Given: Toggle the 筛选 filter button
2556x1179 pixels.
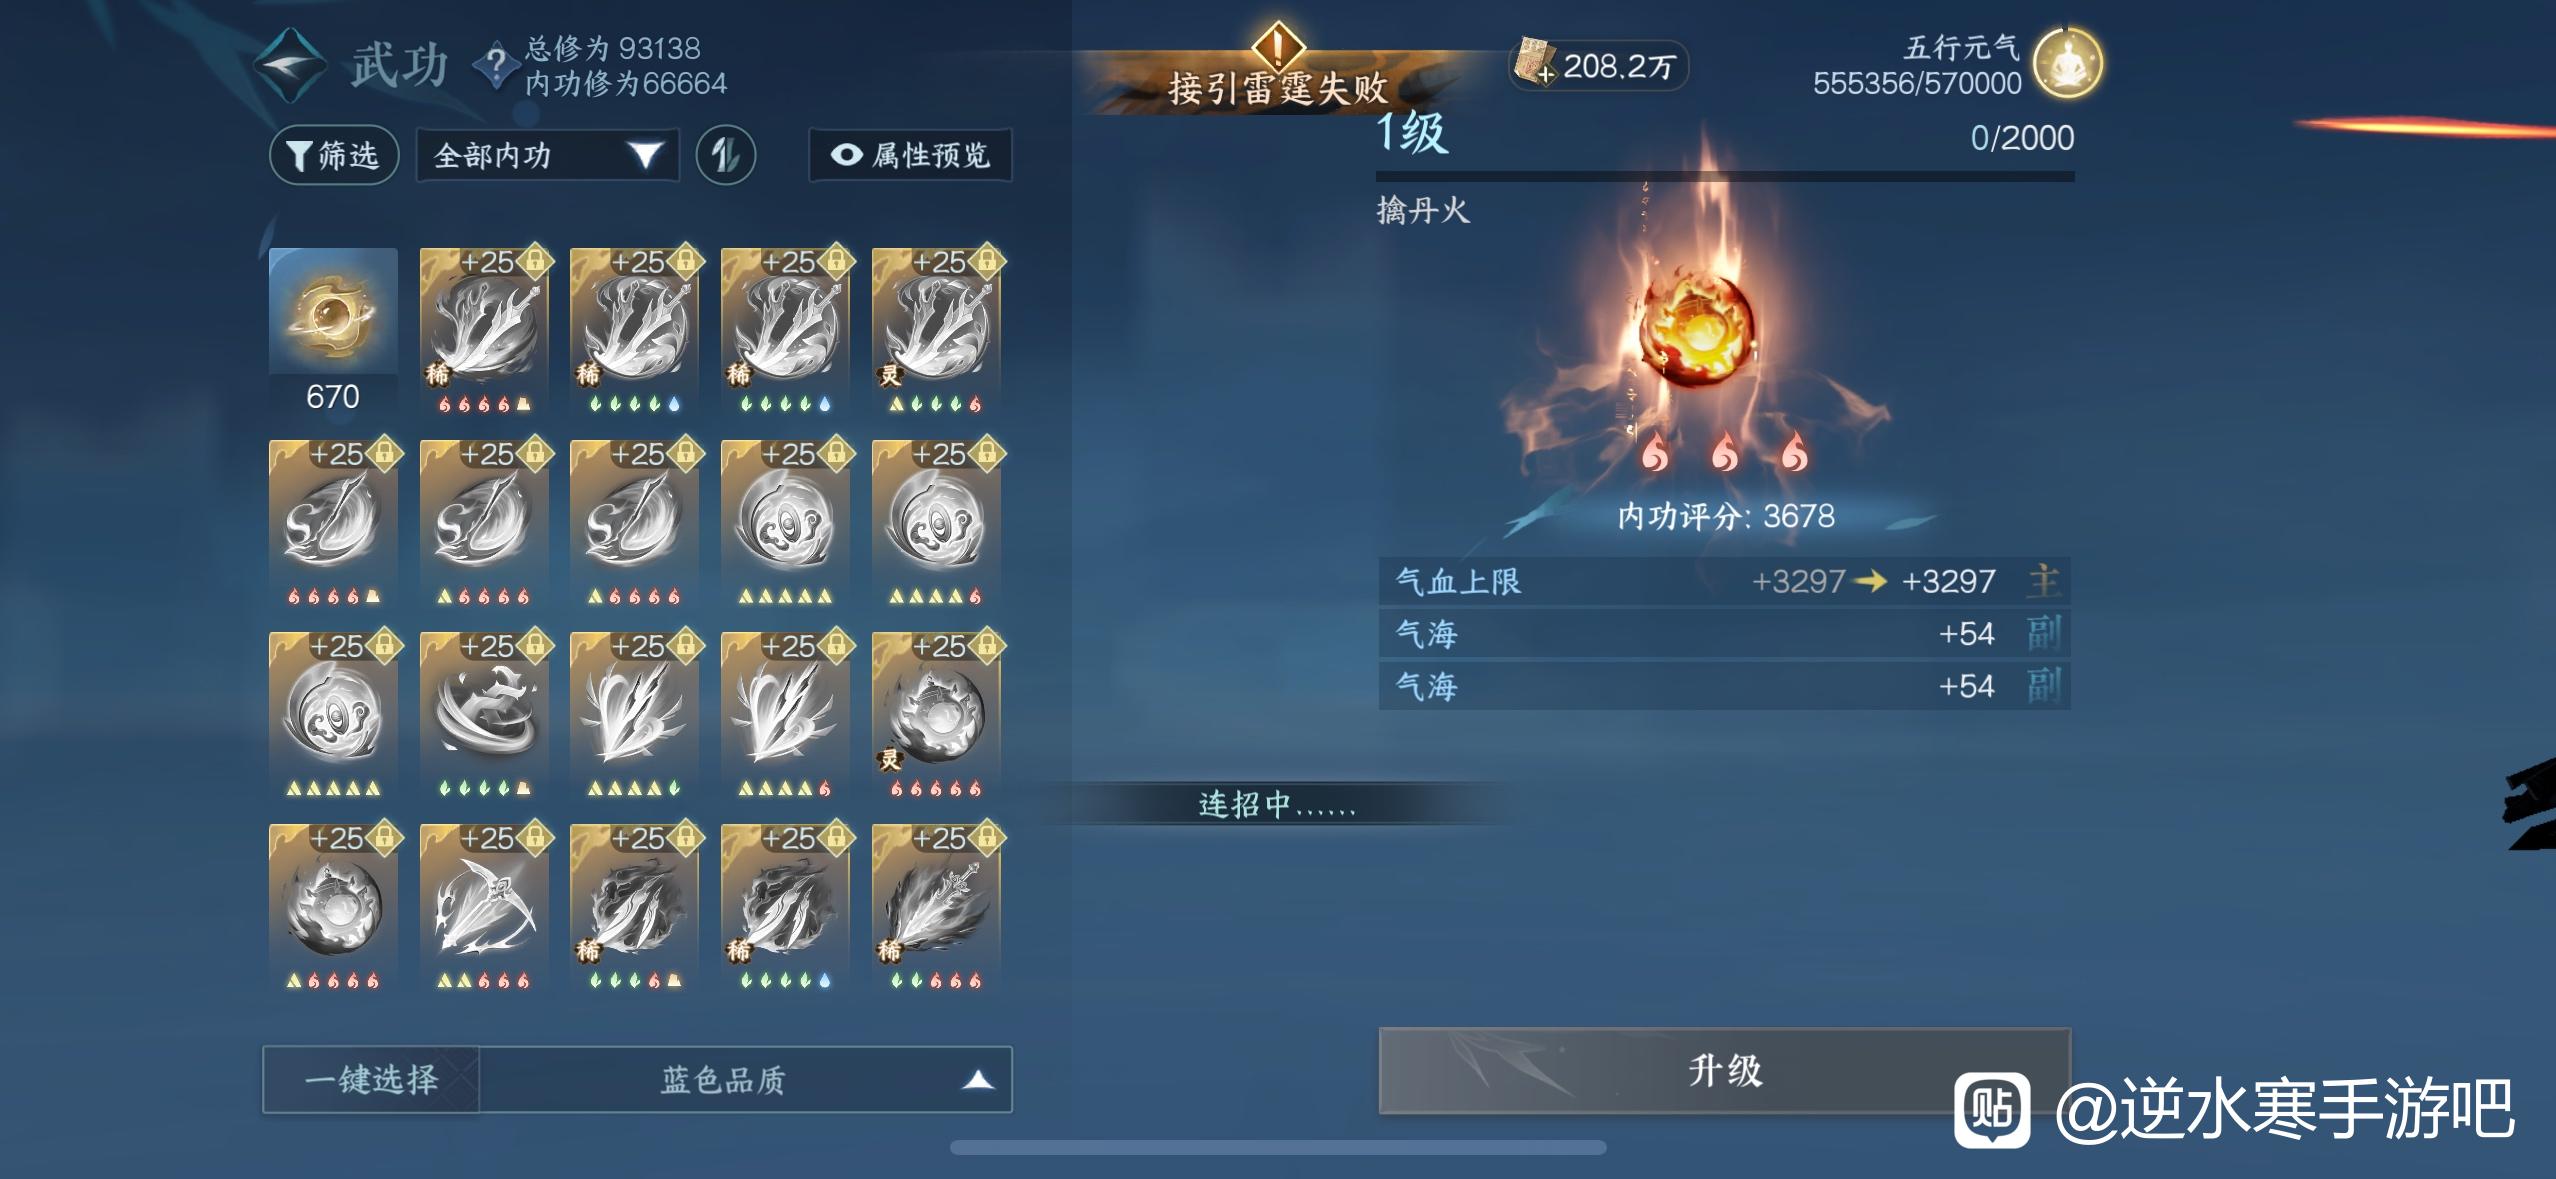Looking at the screenshot, I should [x=334, y=155].
